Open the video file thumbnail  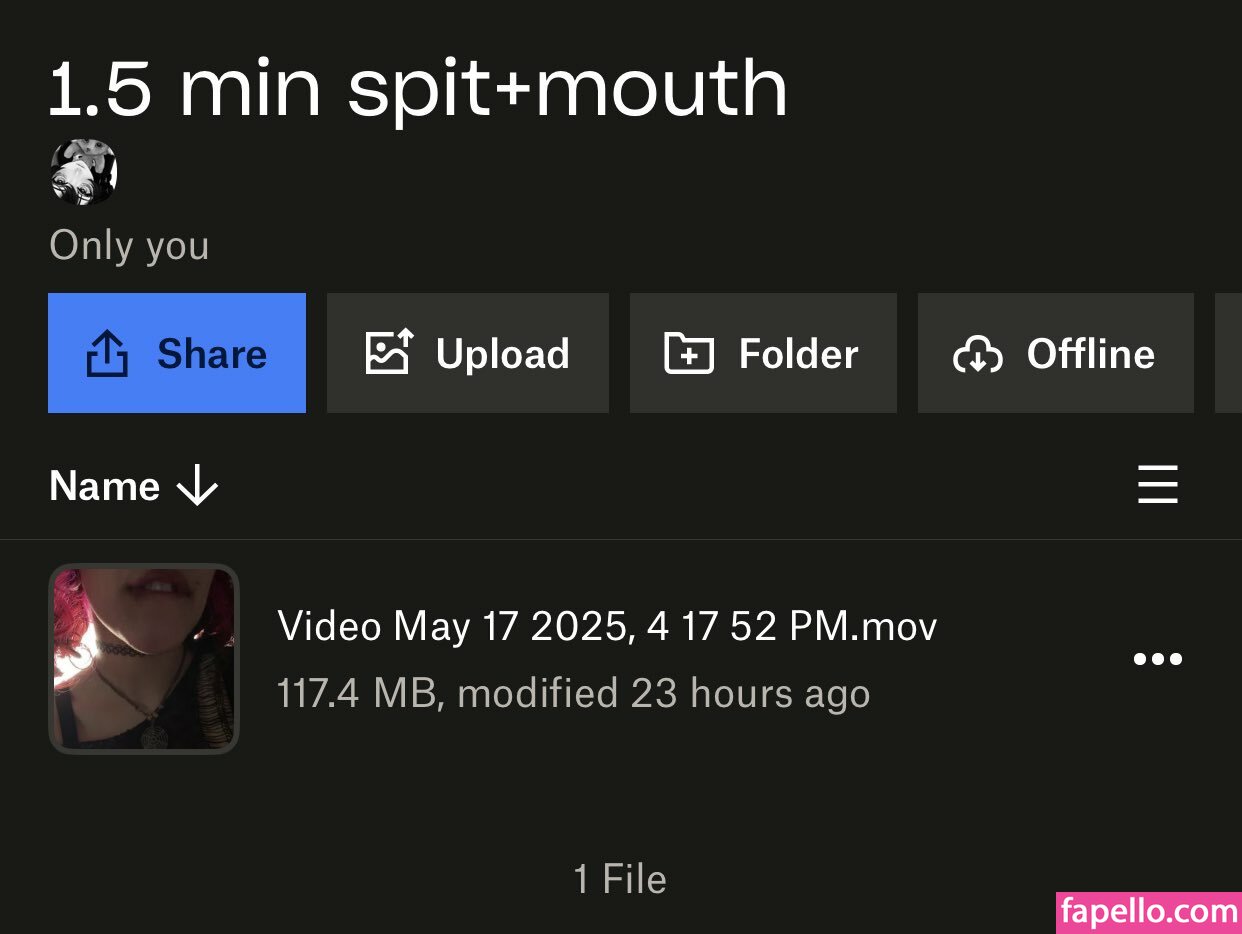pyautogui.click(x=144, y=659)
